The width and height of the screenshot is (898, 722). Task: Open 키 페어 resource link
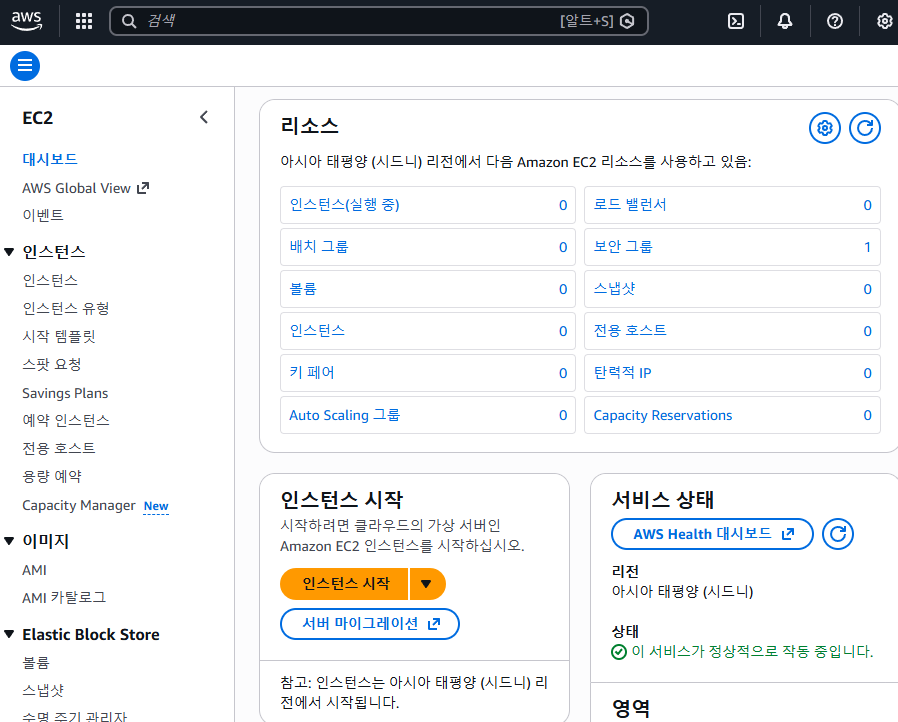click(x=312, y=373)
